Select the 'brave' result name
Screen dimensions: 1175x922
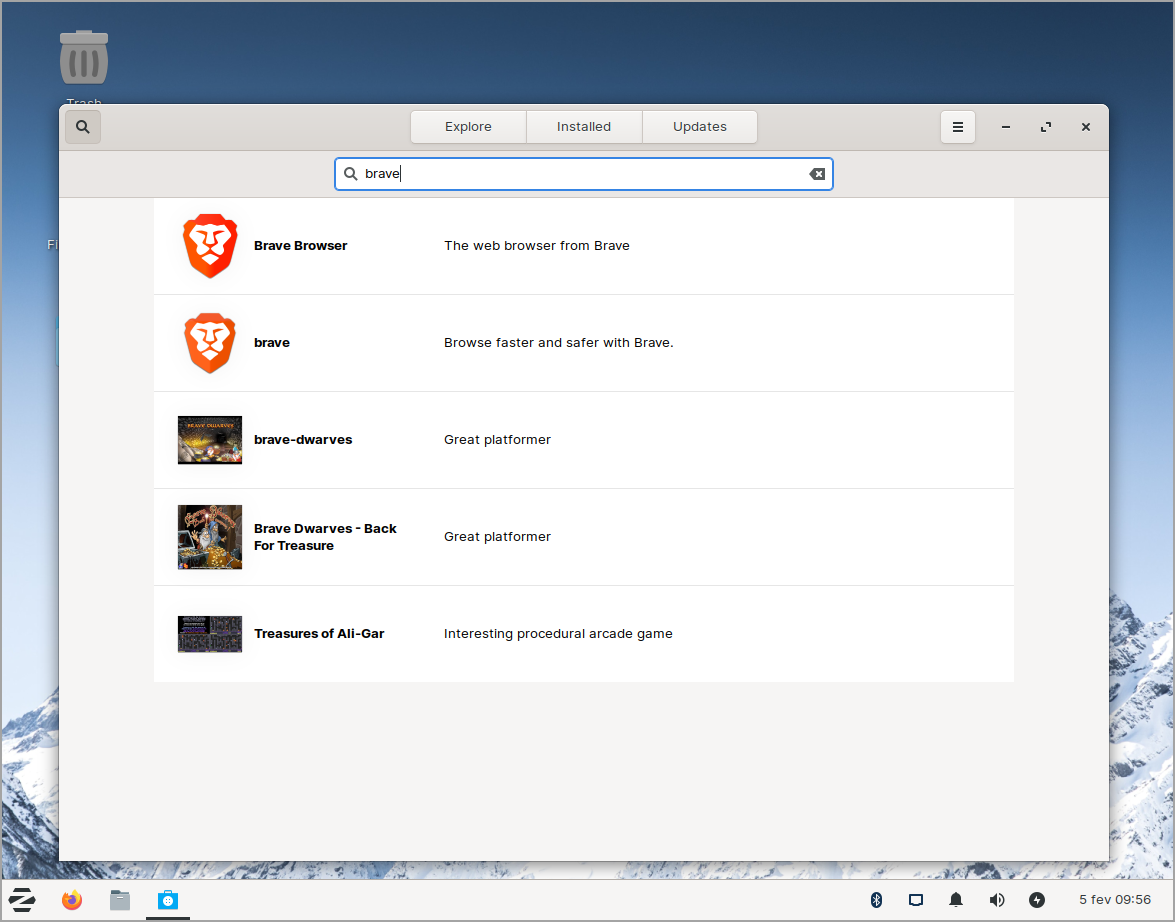click(272, 343)
